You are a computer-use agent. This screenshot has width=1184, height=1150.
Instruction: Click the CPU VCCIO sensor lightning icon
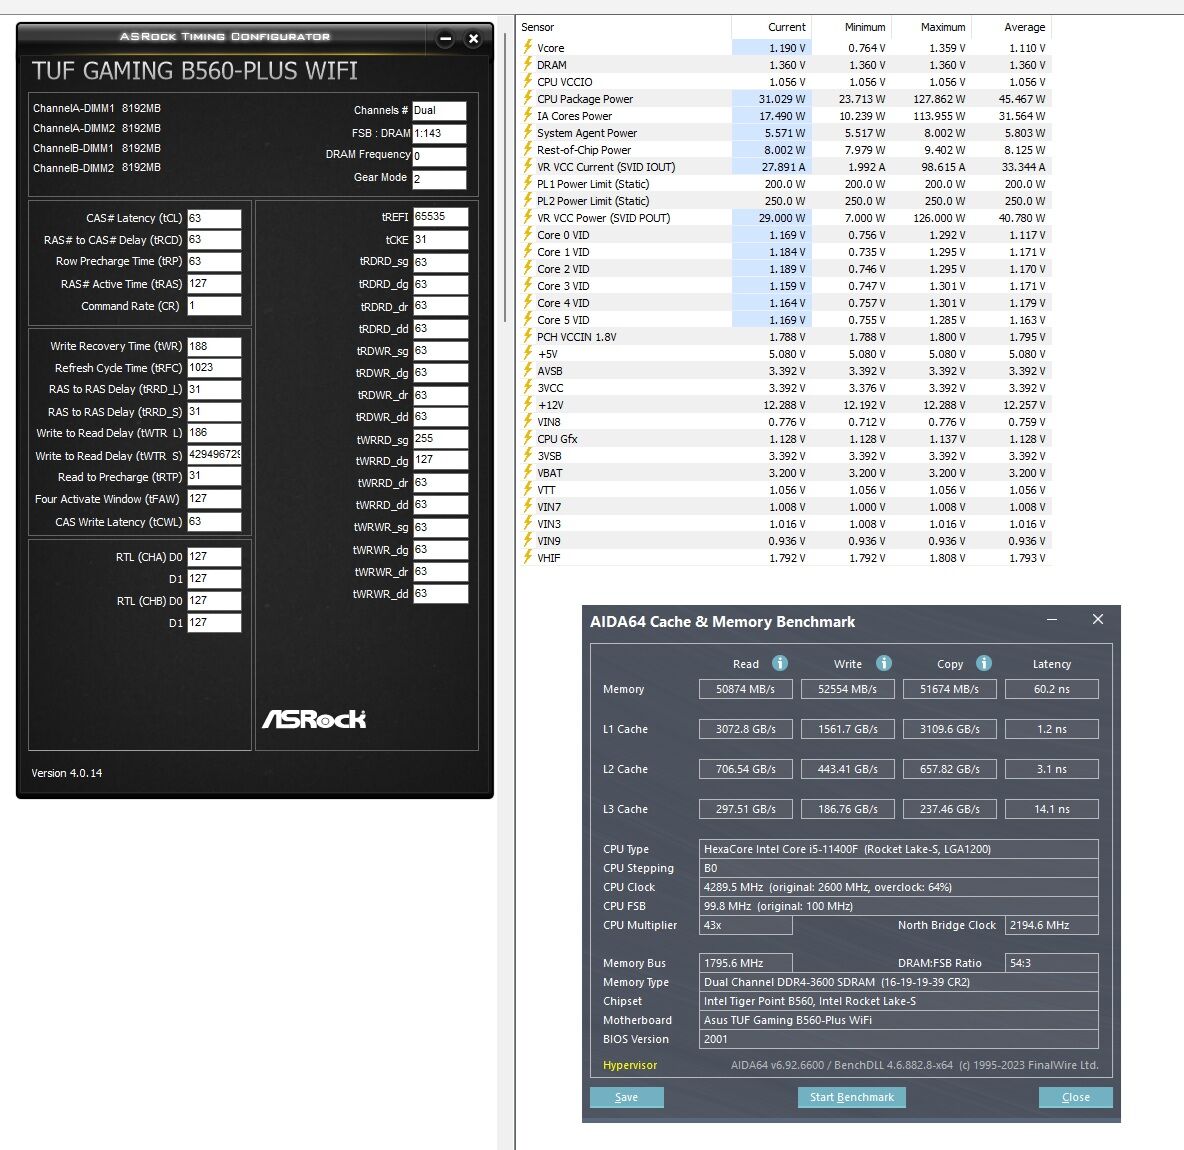[x=528, y=81]
